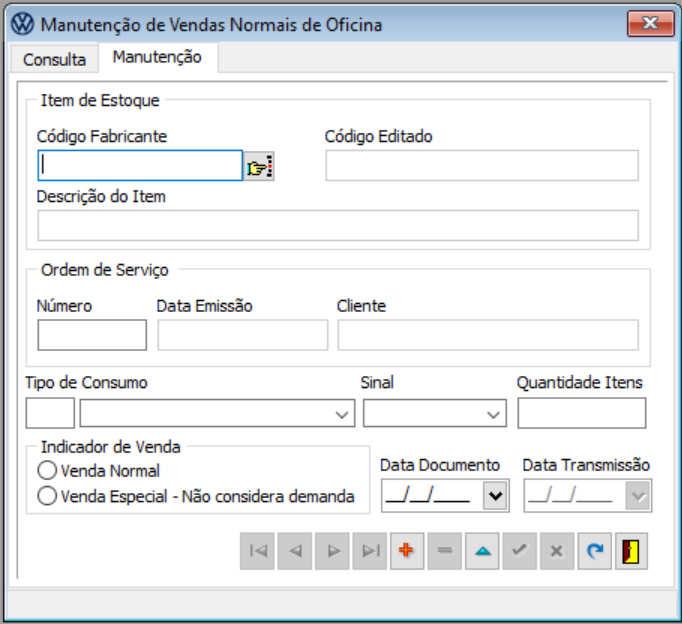Open the Sinal dropdown list
This screenshot has height=624, width=682.
tap(494, 413)
